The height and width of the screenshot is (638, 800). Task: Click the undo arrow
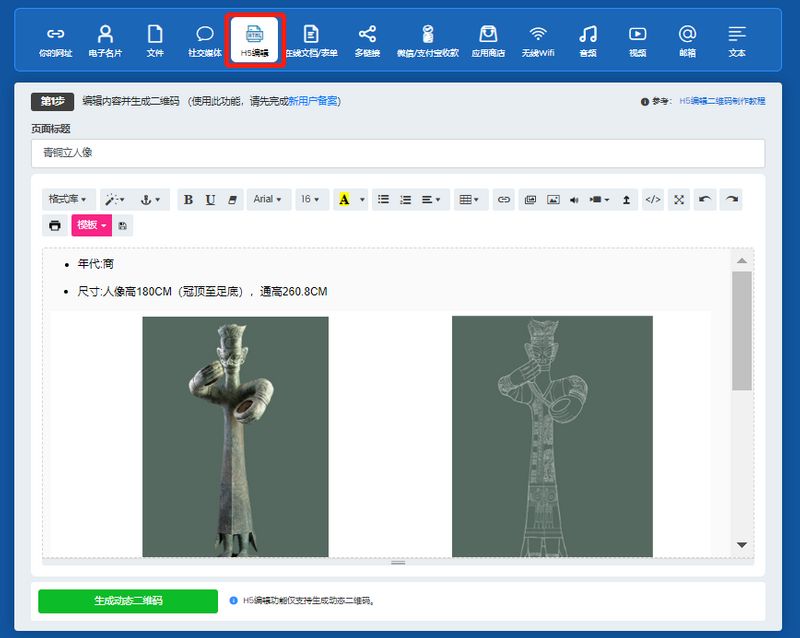click(x=705, y=200)
